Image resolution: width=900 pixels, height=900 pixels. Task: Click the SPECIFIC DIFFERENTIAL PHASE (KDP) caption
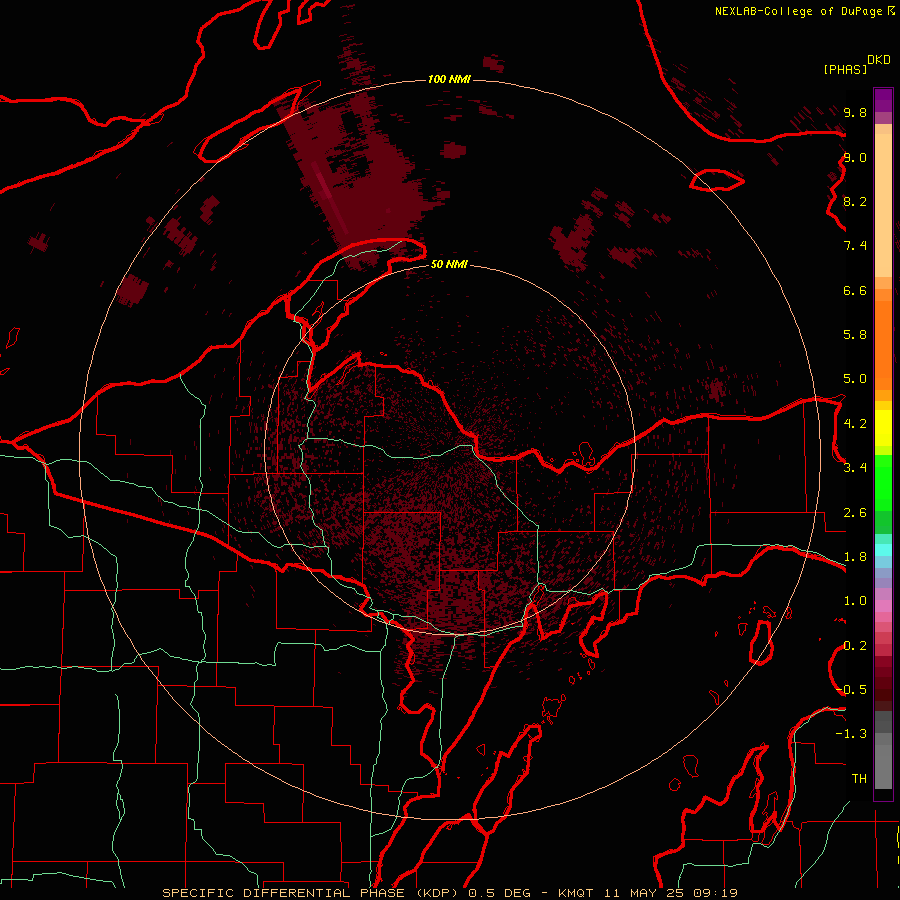coord(312,893)
